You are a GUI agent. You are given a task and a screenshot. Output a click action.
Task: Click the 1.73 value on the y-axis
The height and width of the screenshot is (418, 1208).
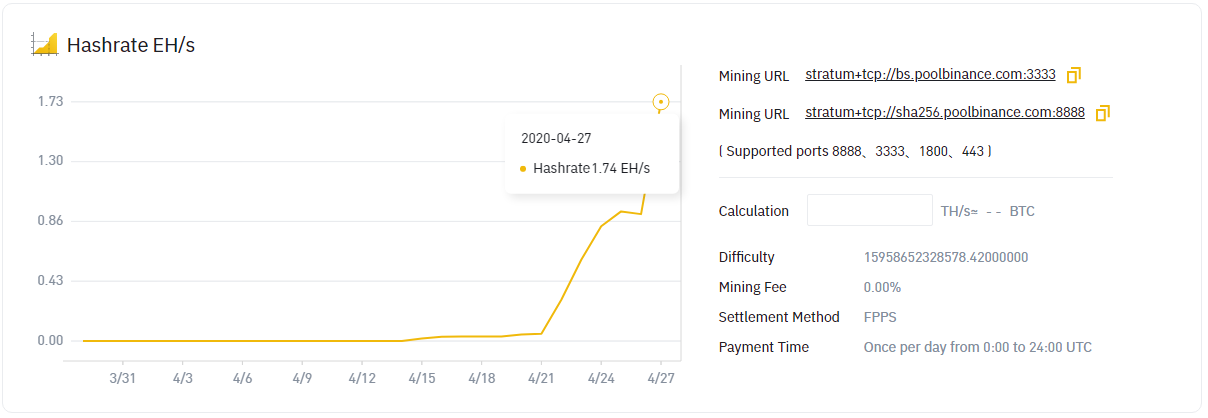(50, 101)
